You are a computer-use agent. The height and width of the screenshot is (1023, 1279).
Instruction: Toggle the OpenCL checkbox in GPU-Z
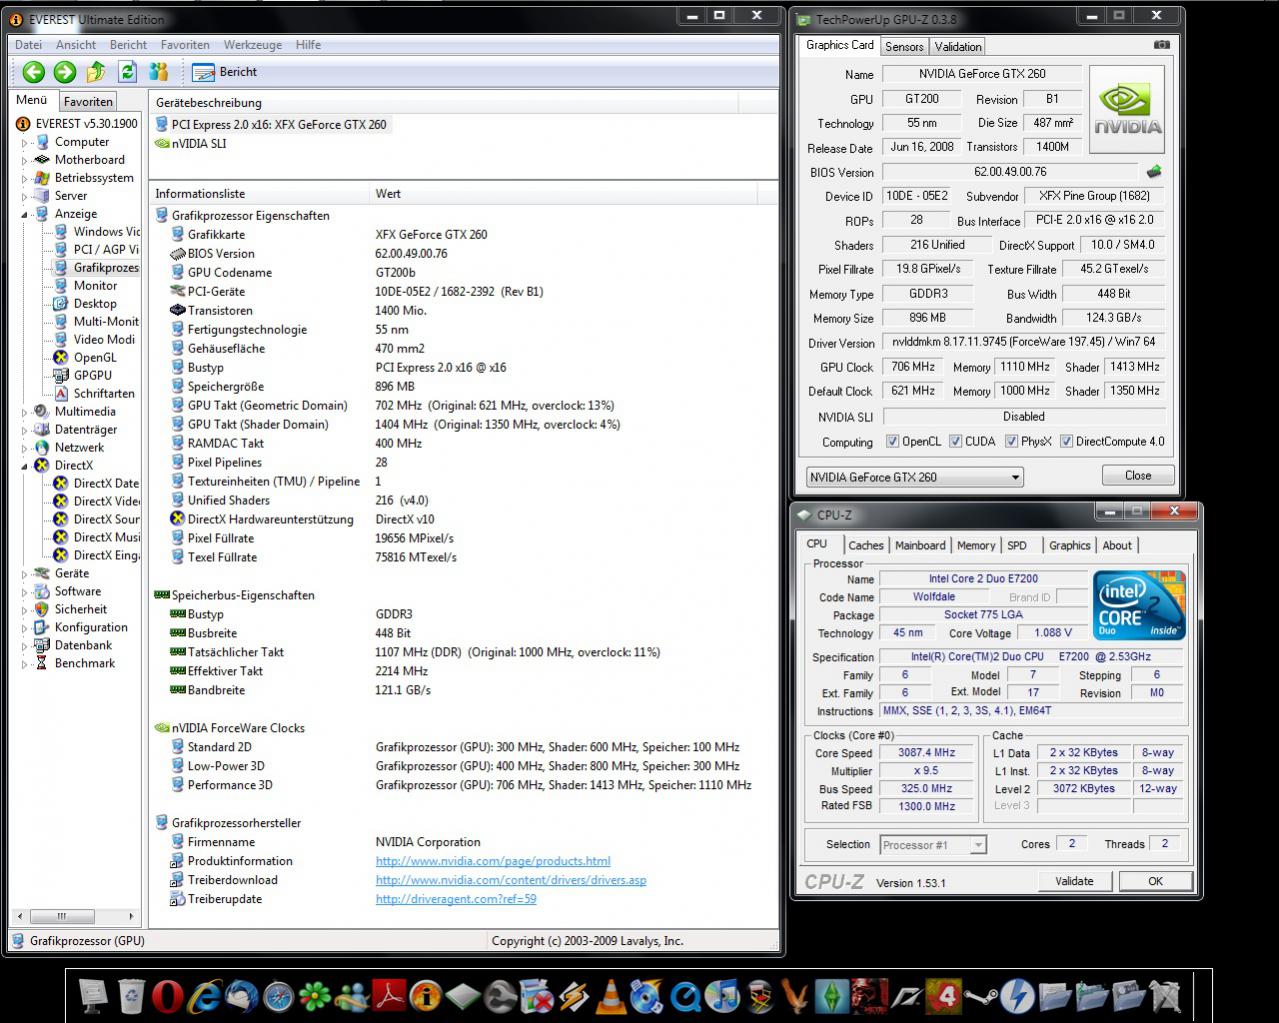click(892, 441)
